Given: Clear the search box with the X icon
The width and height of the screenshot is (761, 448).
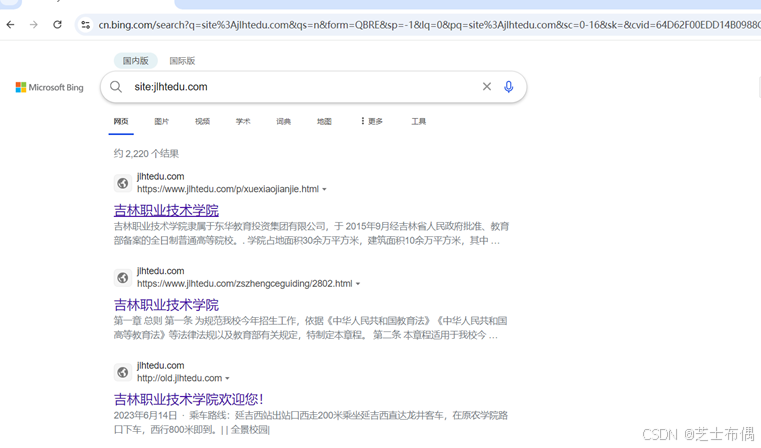Looking at the screenshot, I should 487,86.
